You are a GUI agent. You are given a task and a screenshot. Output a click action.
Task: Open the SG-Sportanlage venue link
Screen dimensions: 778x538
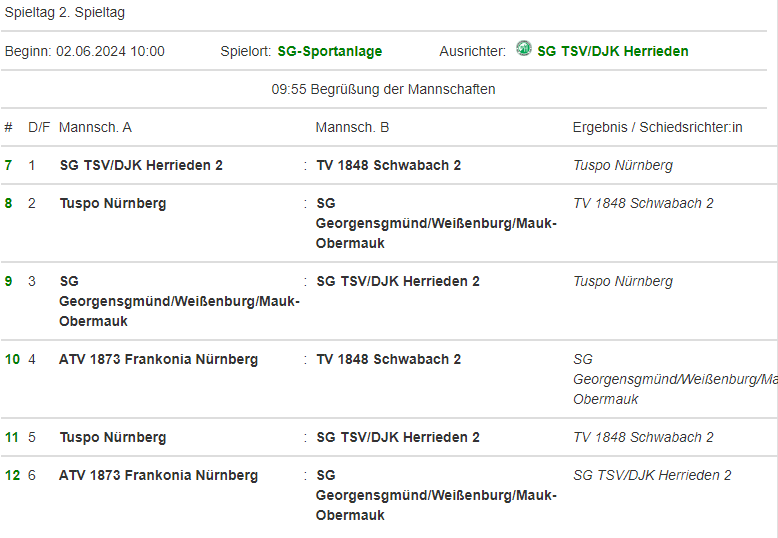[x=329, y=51]
